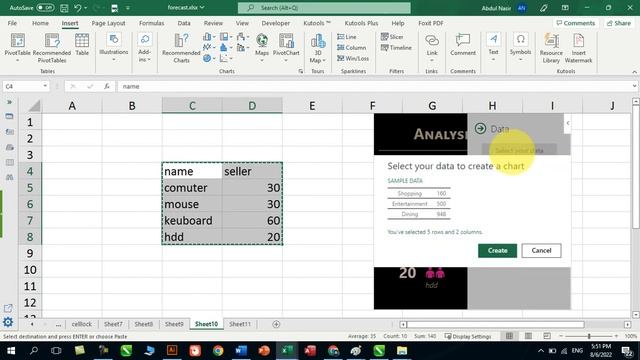Open the Add-ins menu
640x360 pixels.
coord(144,47)
